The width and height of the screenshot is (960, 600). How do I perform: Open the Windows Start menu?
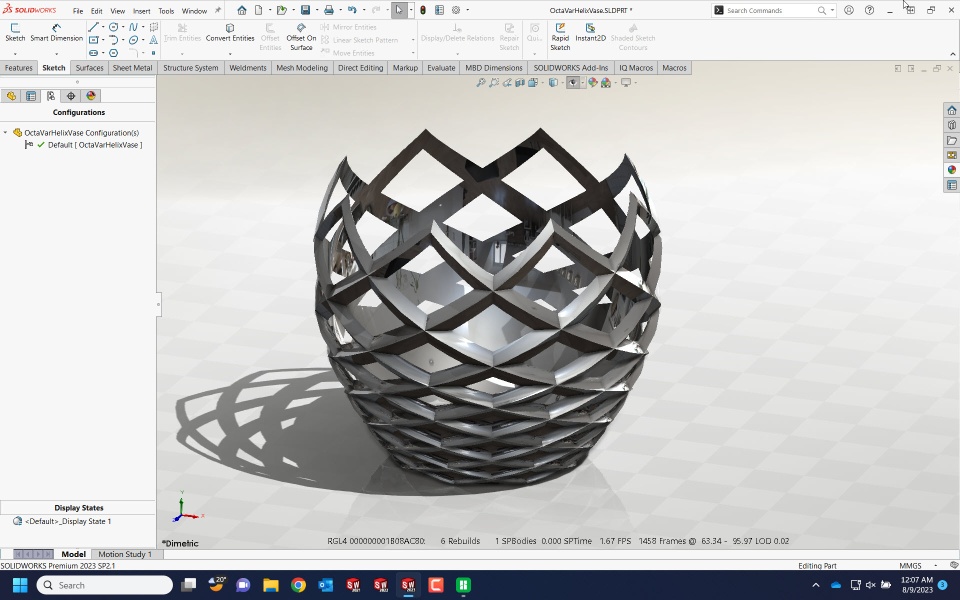point(20,585)
